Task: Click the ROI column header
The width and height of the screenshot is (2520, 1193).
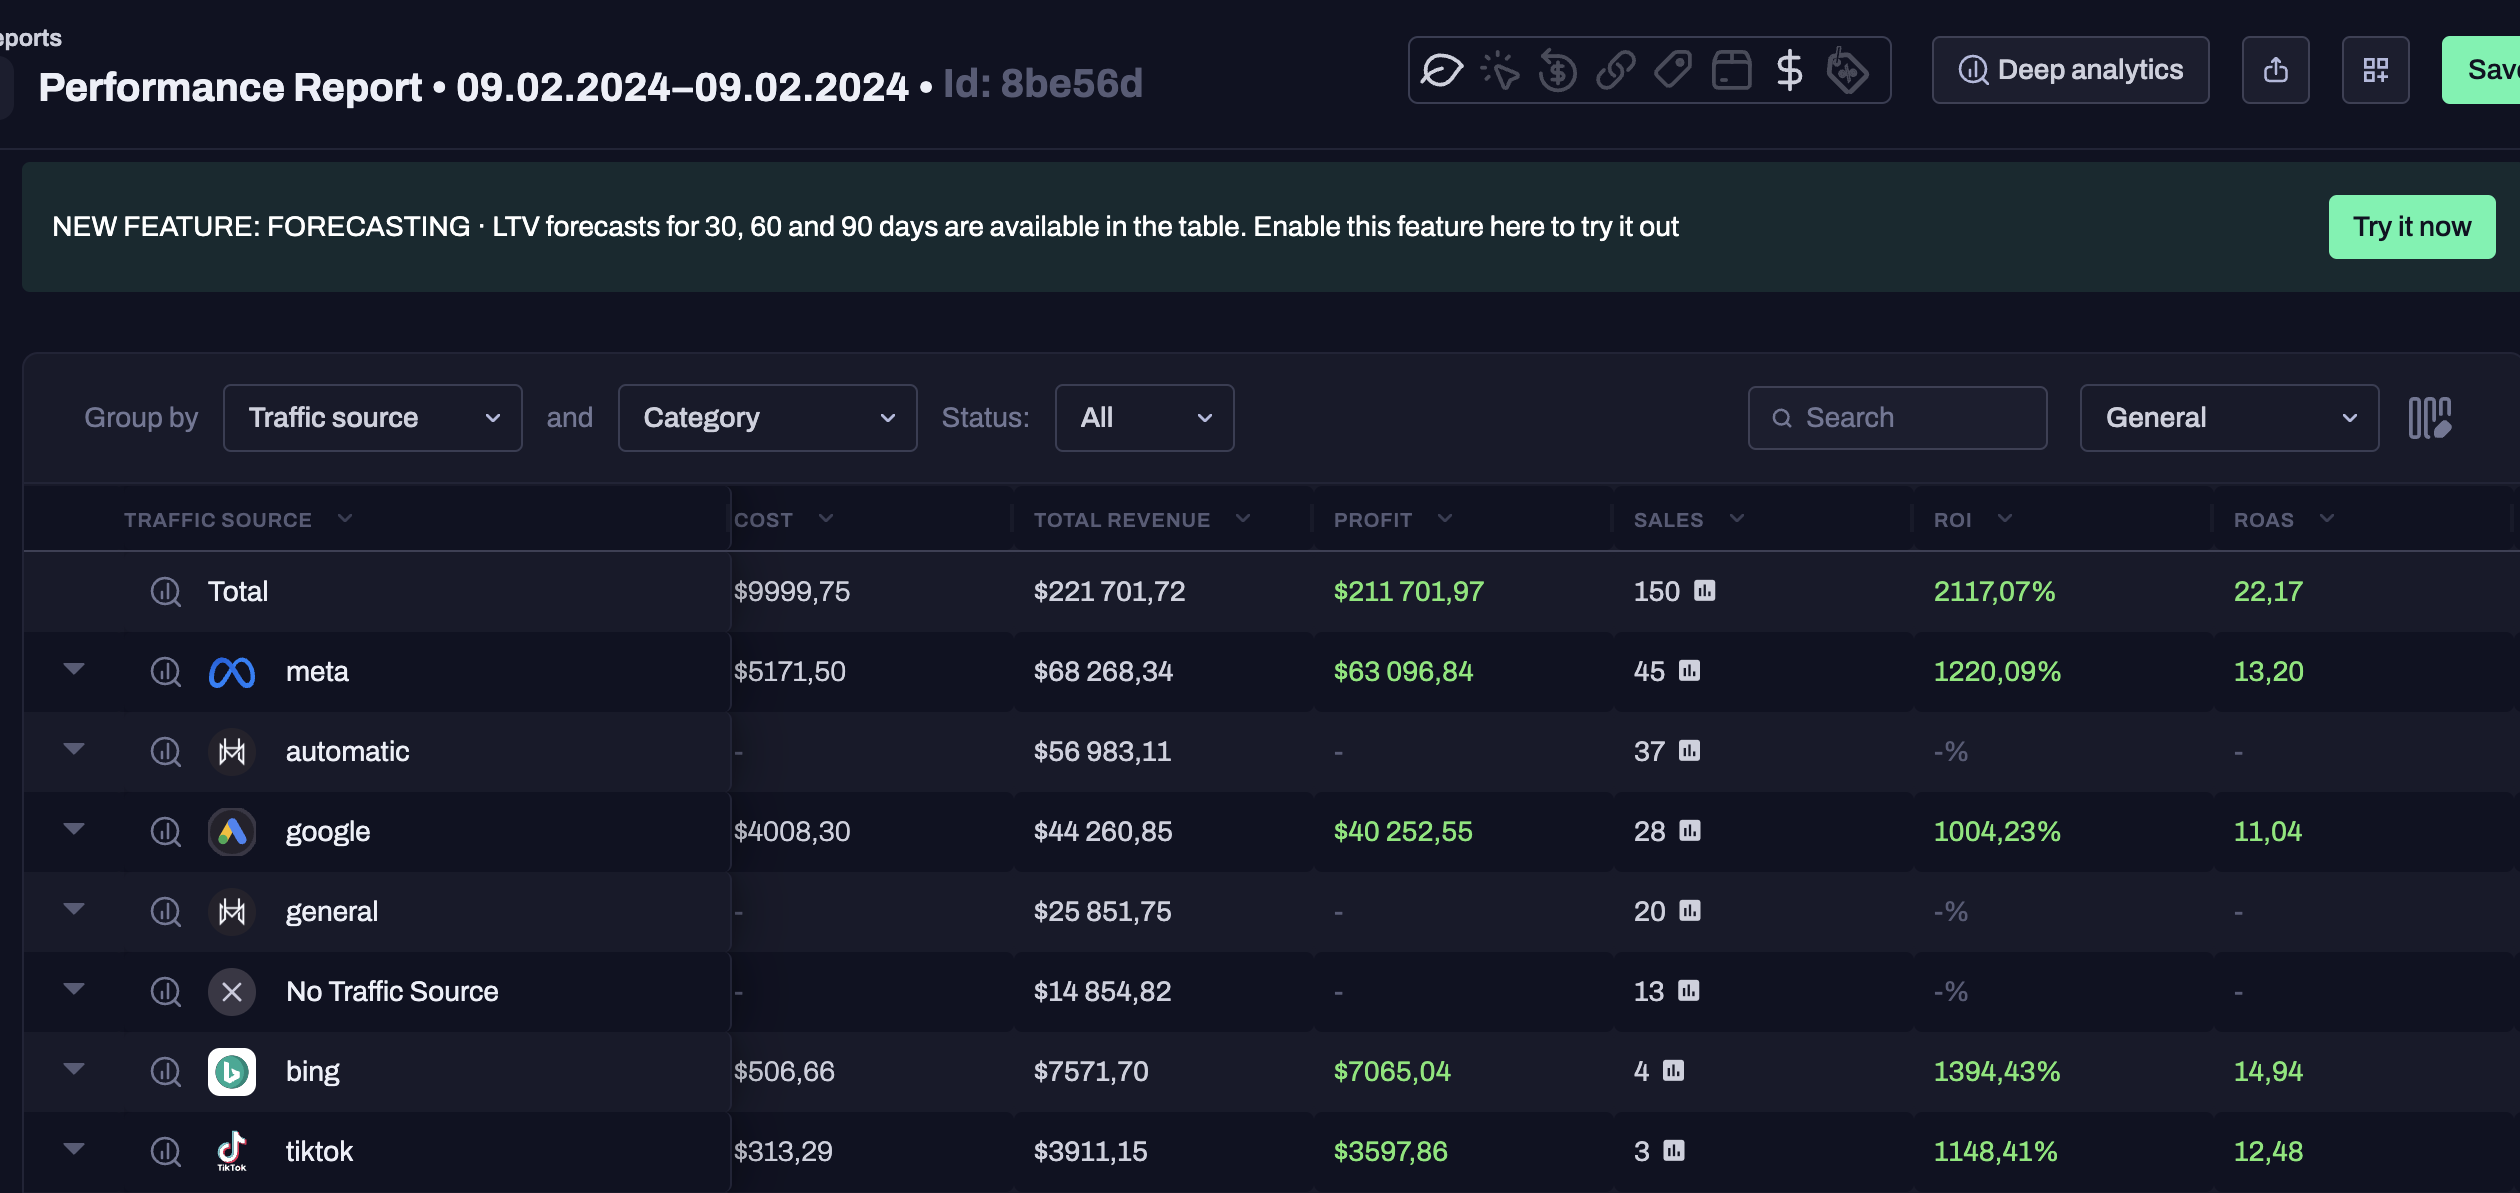Action: [1953, 520]
